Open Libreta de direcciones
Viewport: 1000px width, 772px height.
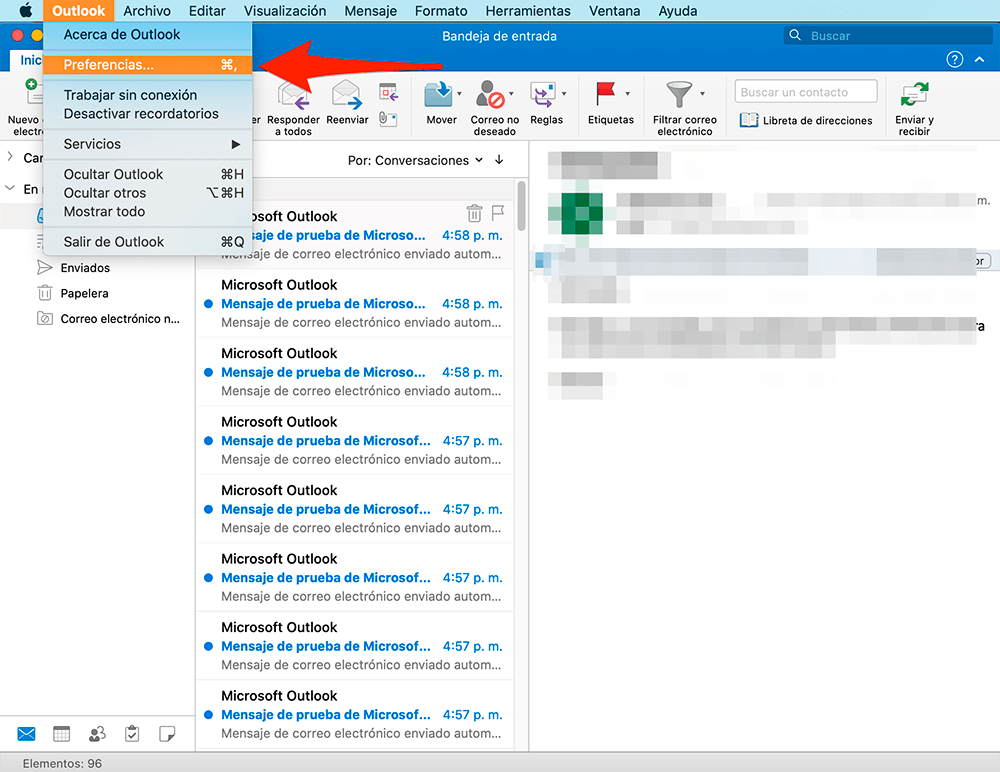coord(806,120)
